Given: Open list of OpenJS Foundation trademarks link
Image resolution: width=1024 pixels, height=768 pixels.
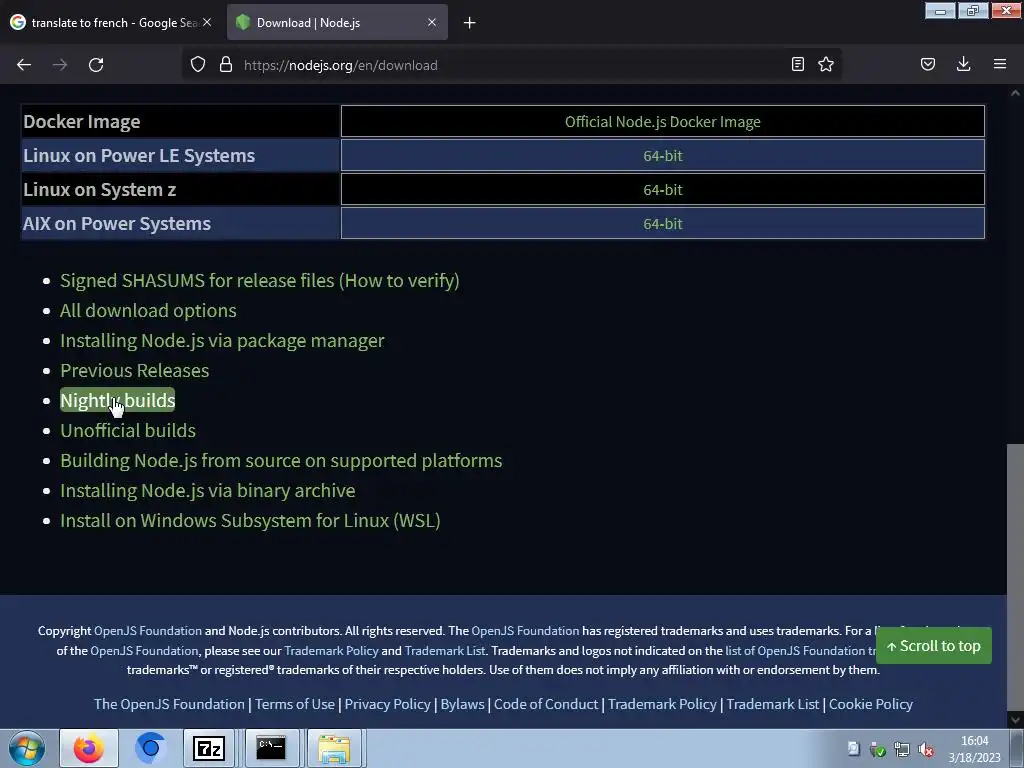Looking at the screenshot, I should [800, 650].
